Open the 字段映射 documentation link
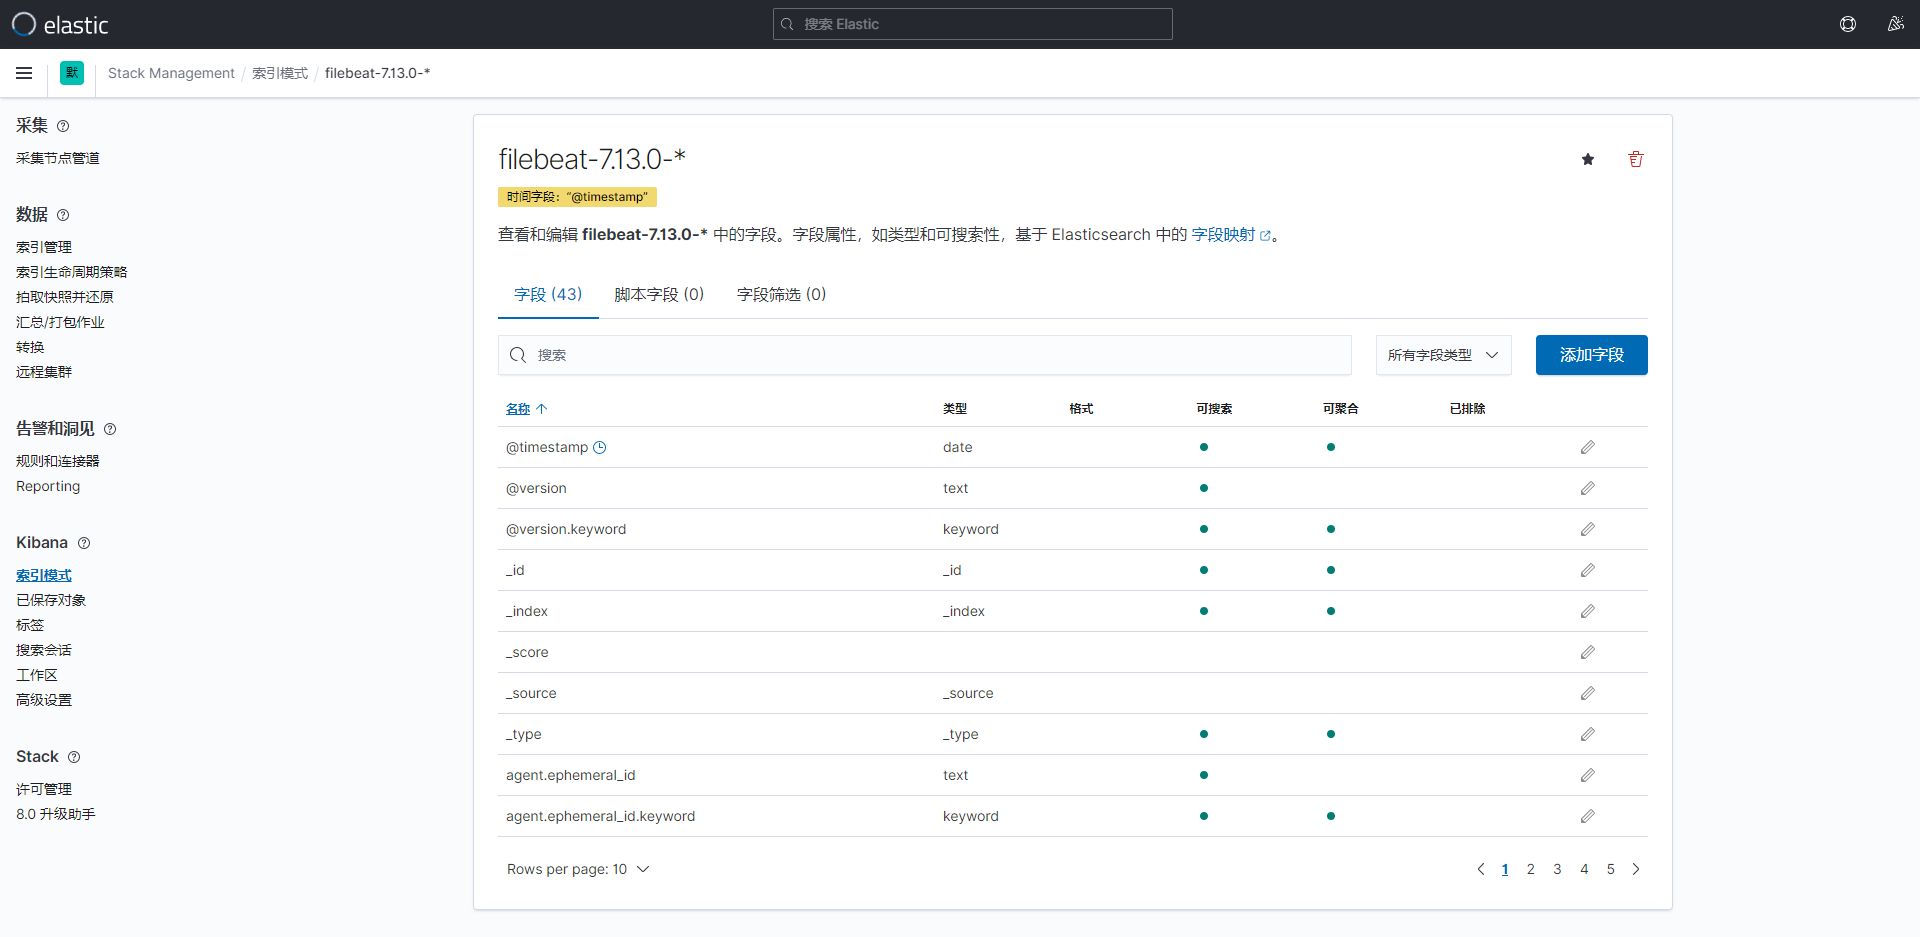This screenshot has height=937, width=1920. (x=1230, y=234)
